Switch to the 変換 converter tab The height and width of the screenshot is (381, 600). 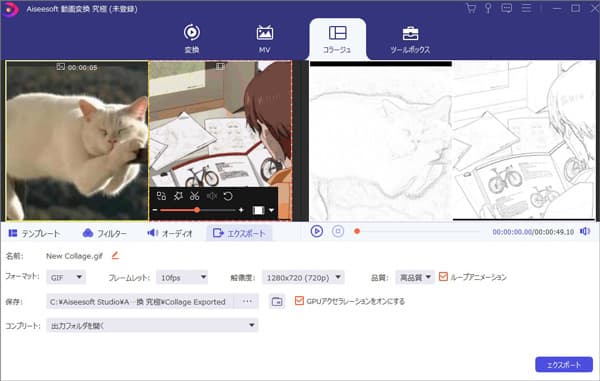click(192, 39)
